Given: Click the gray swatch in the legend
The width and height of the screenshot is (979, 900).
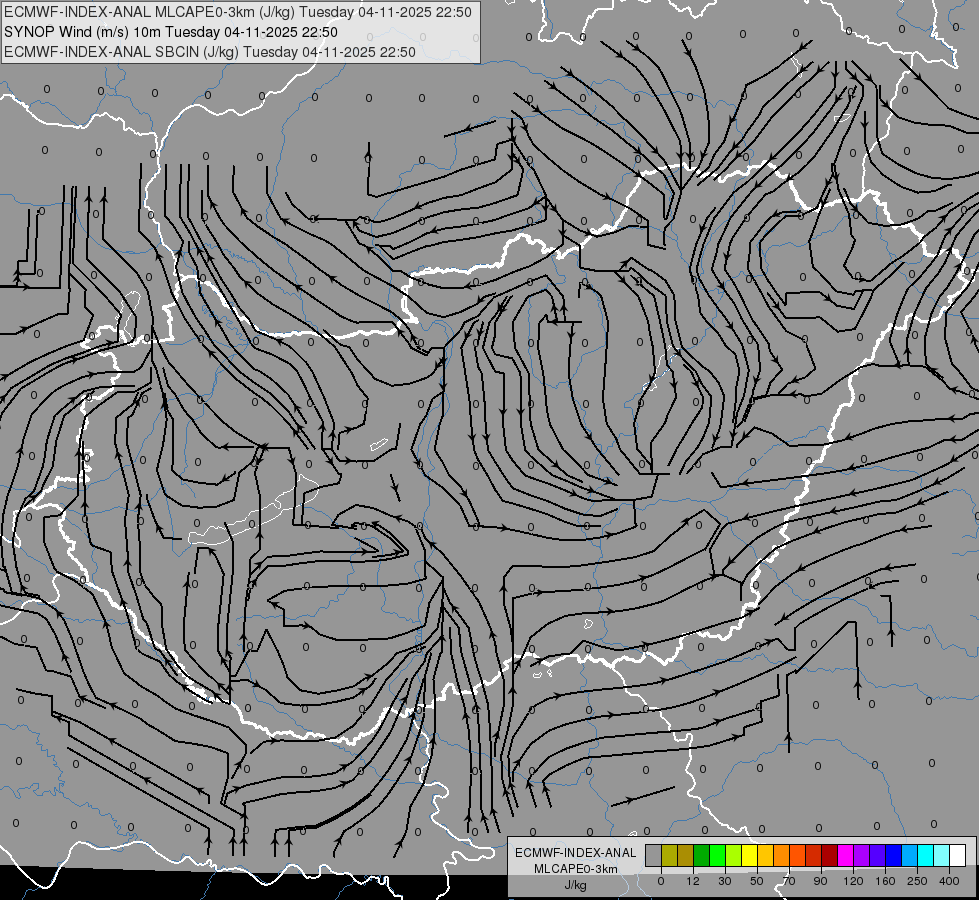Looking at the screenshot, I should 654,855.
